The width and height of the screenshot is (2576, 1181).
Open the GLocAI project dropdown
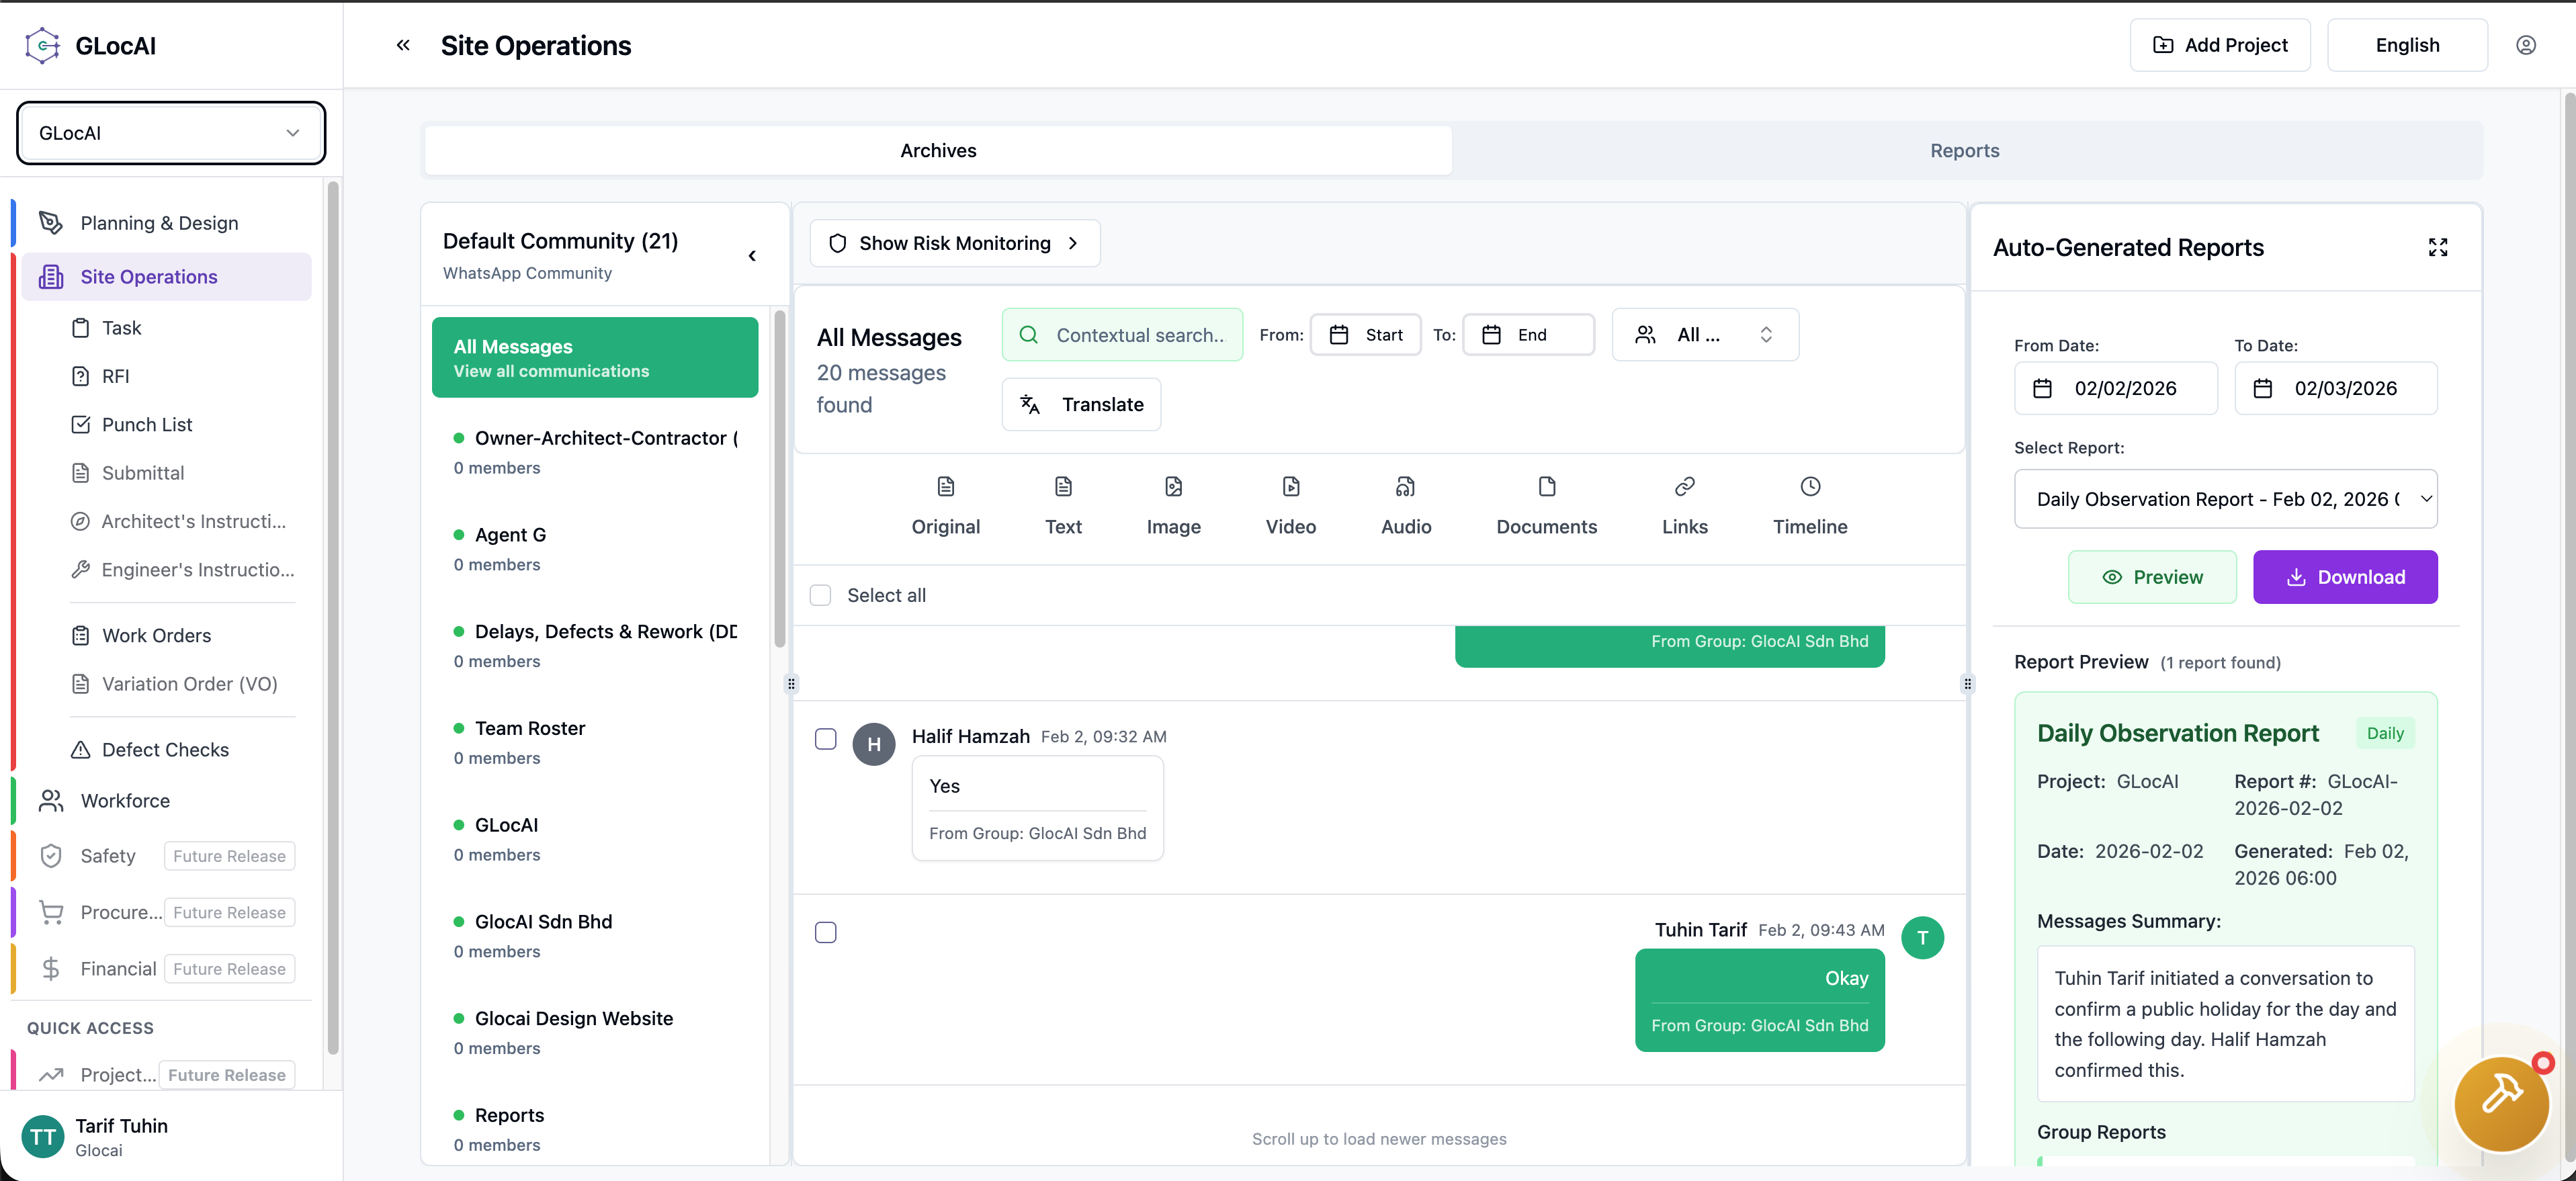pyautogui.click(x=170, y=133)
